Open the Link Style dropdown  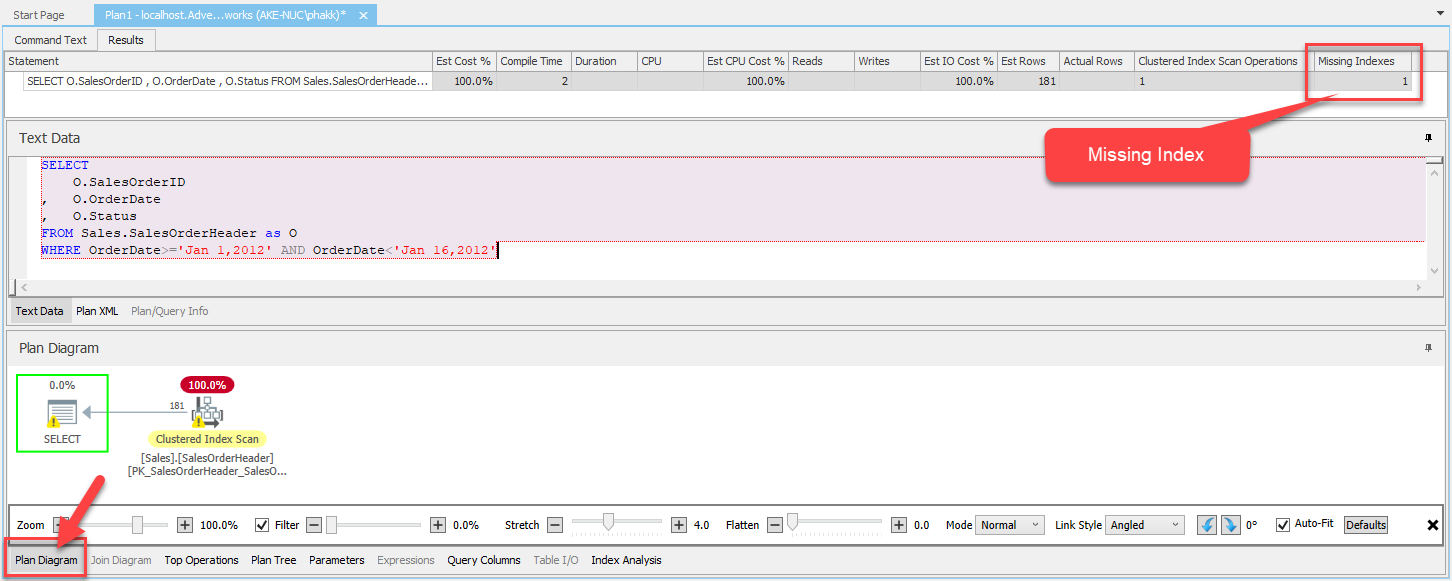1144,525
